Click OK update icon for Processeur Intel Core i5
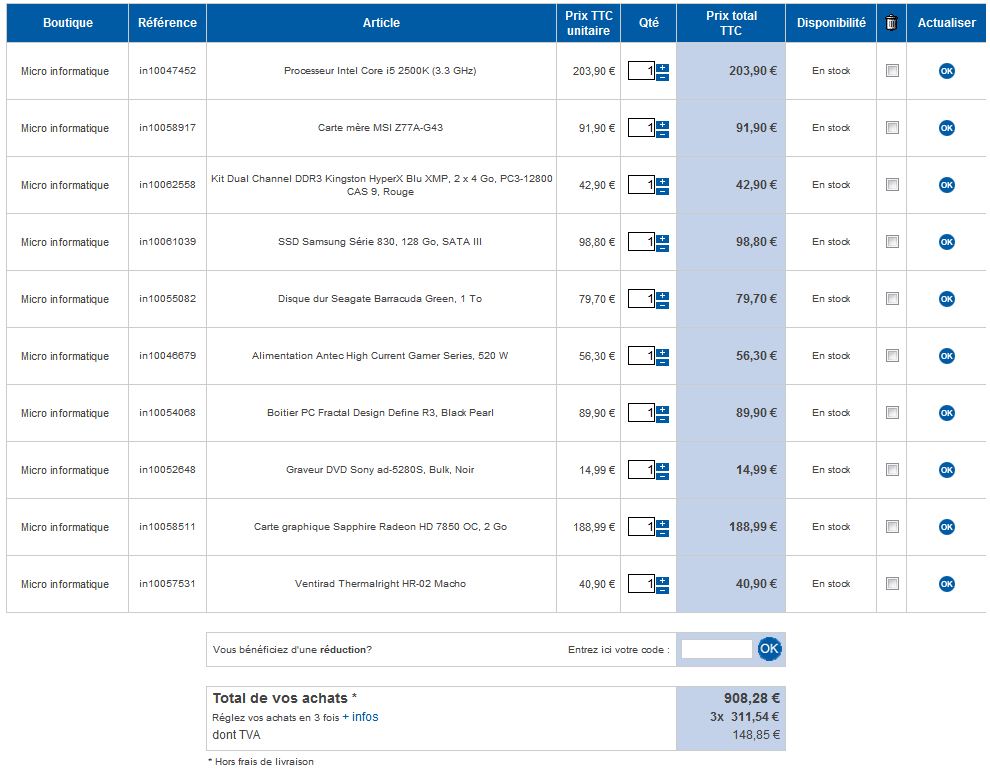 (946, 71)
